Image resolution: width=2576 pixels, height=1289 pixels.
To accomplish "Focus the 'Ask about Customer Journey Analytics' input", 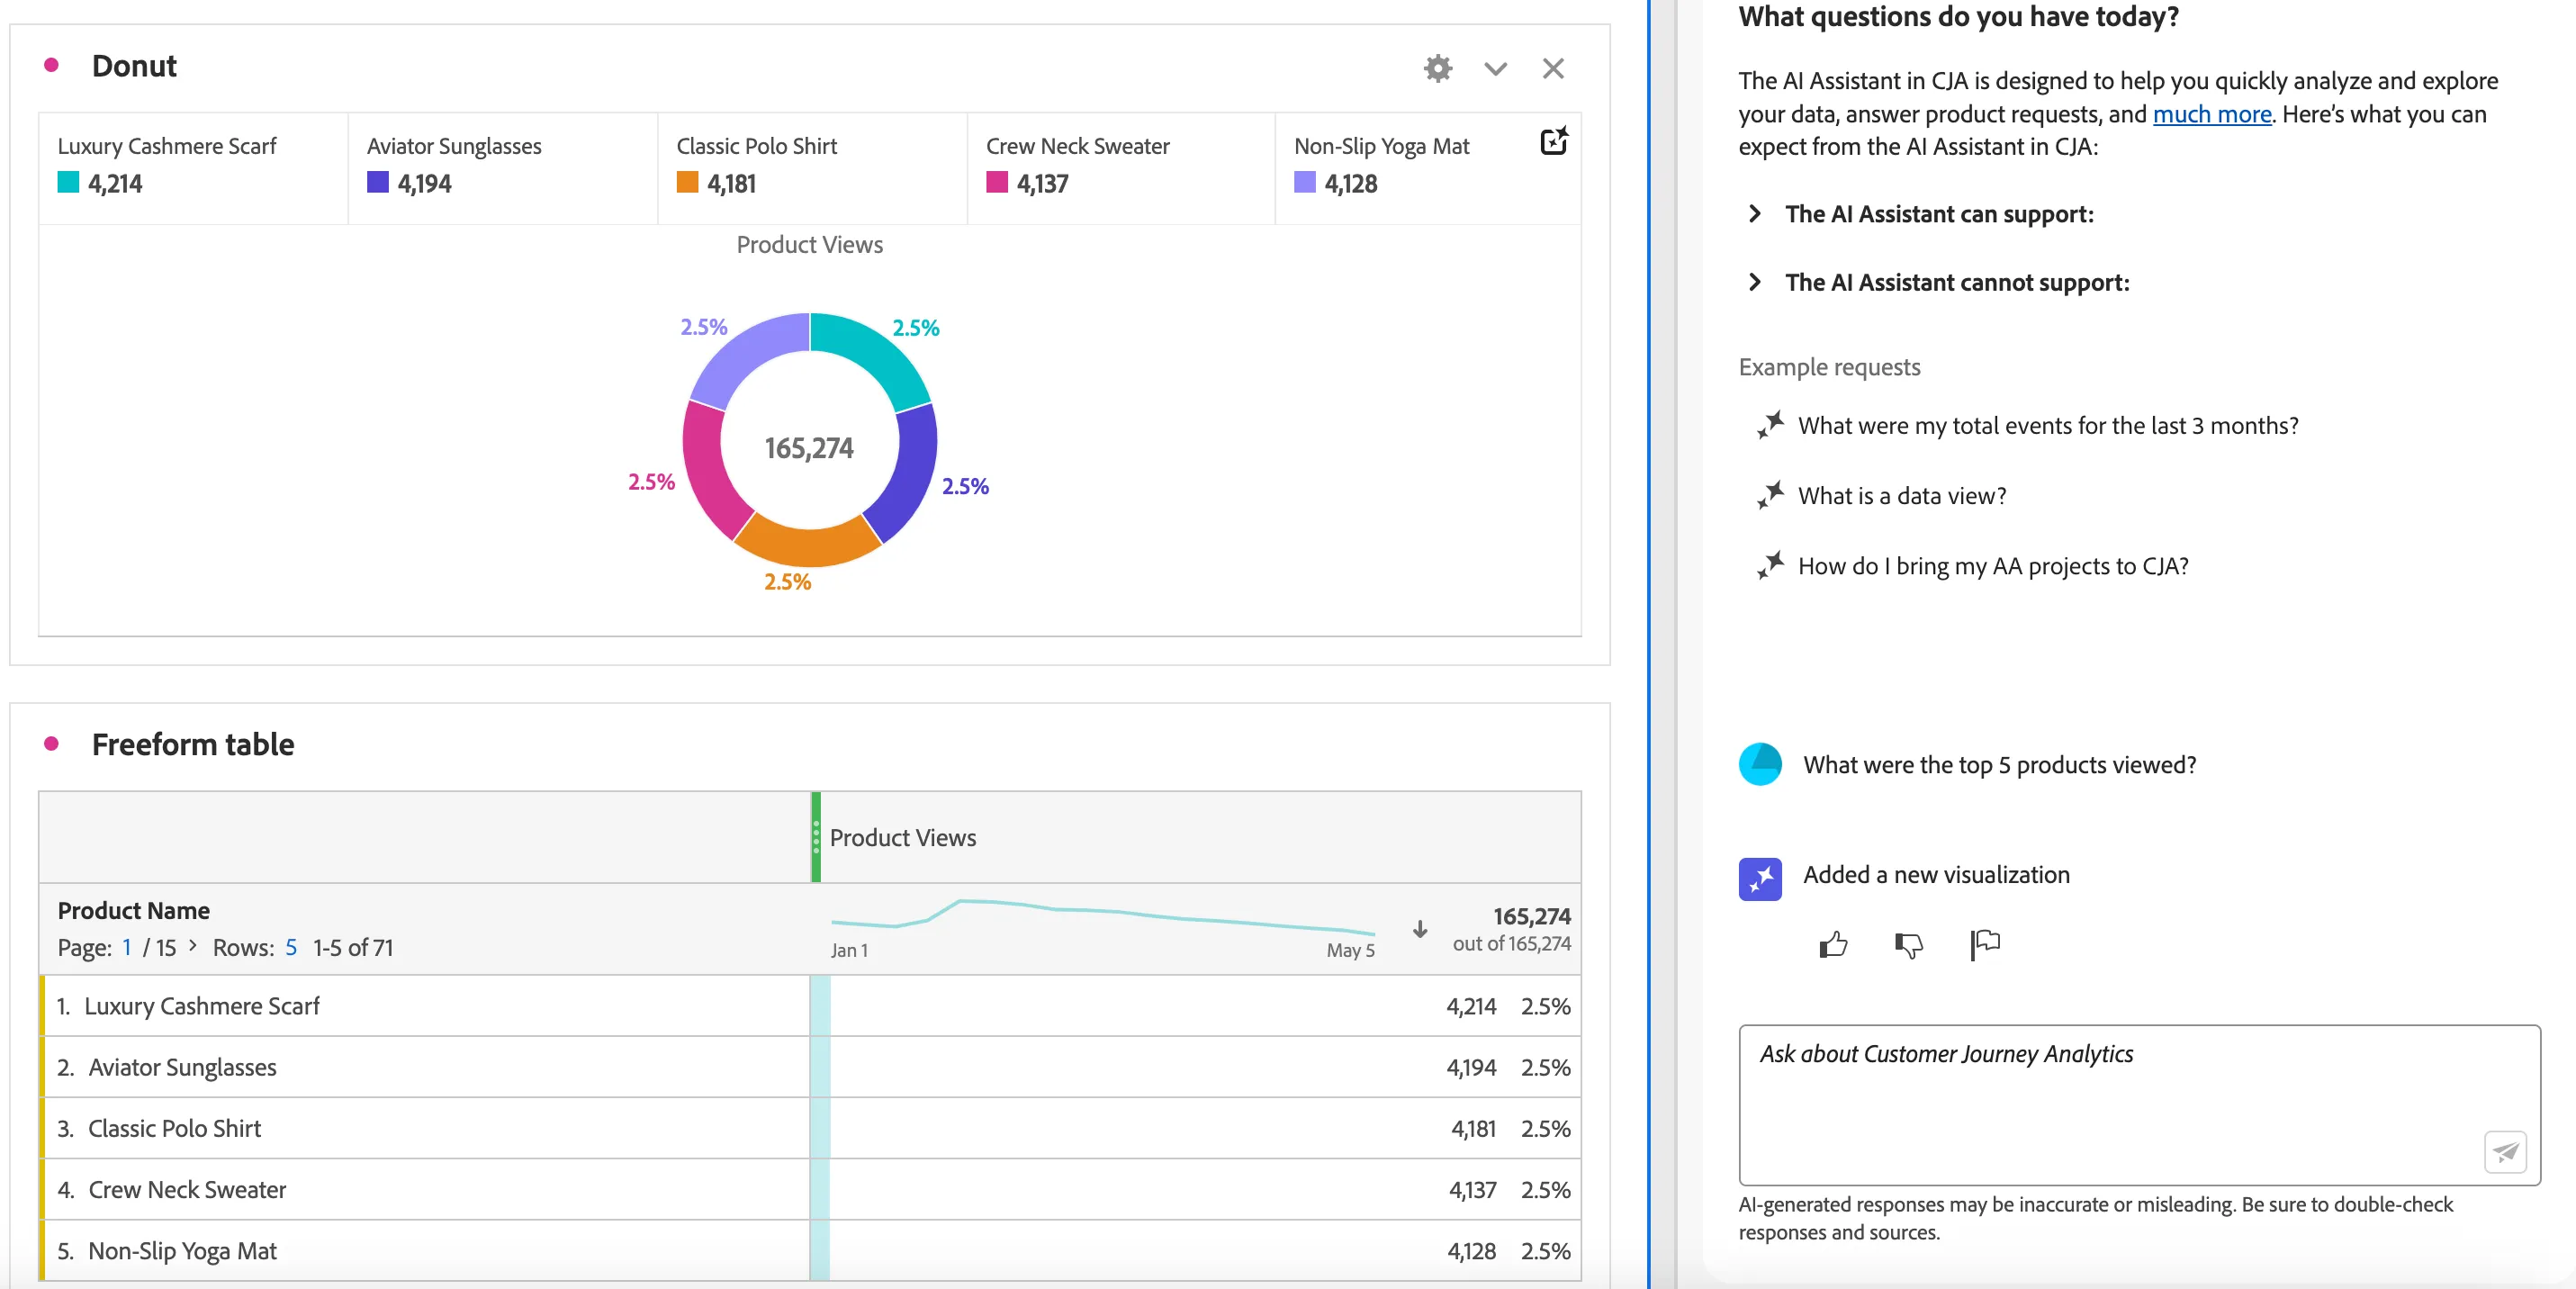I will pyautogui.click(x=2139, y=1104).
